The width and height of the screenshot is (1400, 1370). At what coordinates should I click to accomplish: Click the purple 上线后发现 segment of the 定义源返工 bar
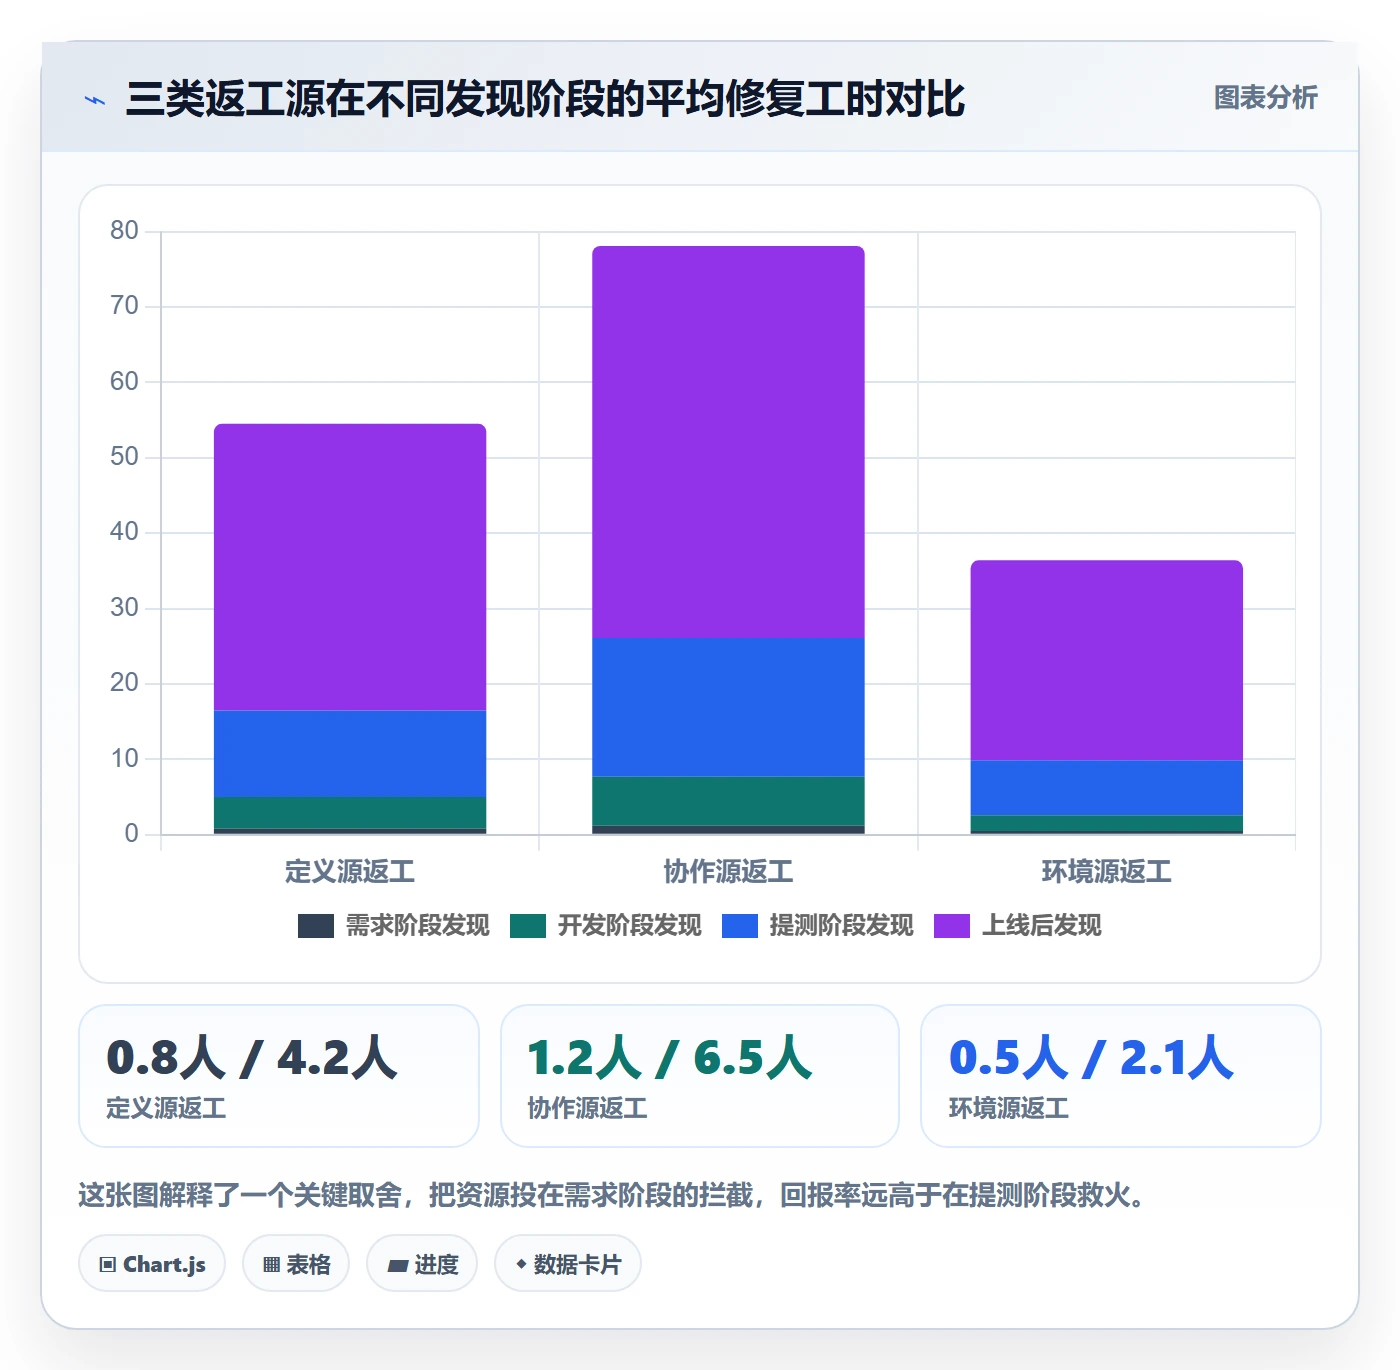[x=350, y=567]
